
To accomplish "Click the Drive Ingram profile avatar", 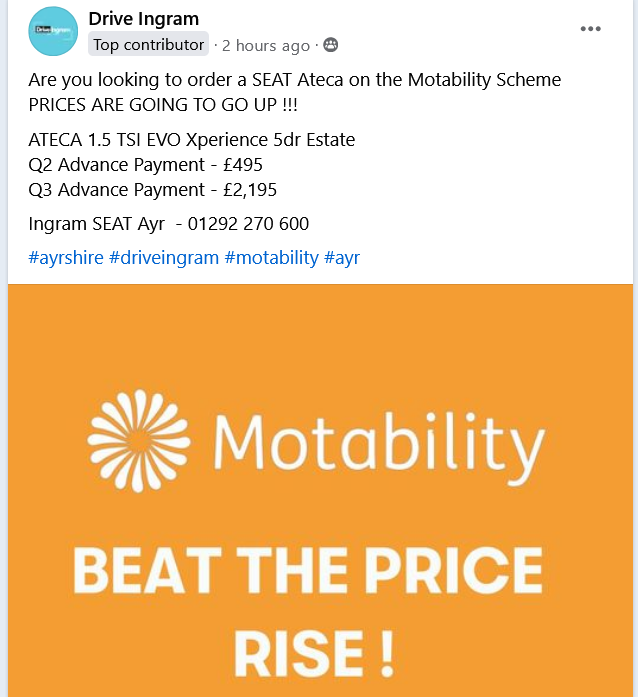I will pos(53,31).
